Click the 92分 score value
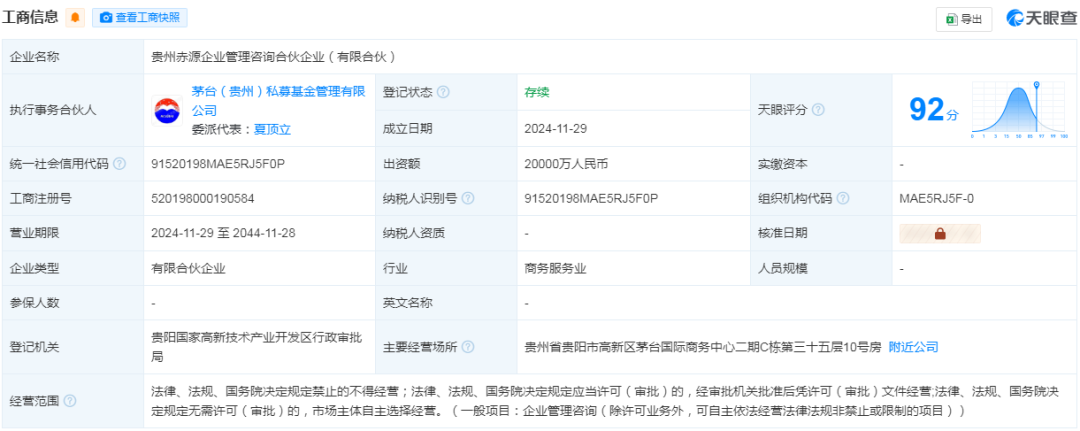This screenshot has height=431, width=1080. tap(933, 110)
